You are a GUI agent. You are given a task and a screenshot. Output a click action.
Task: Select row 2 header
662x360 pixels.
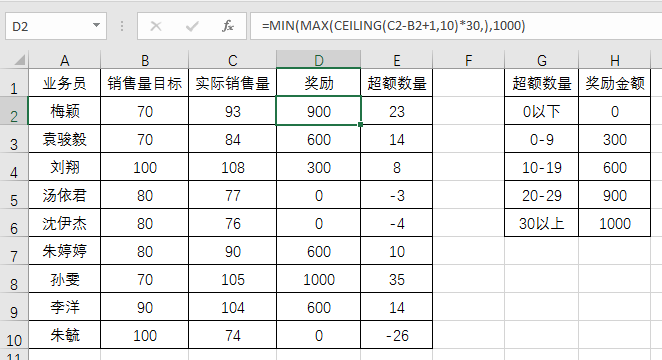click(x=14, y=111)
